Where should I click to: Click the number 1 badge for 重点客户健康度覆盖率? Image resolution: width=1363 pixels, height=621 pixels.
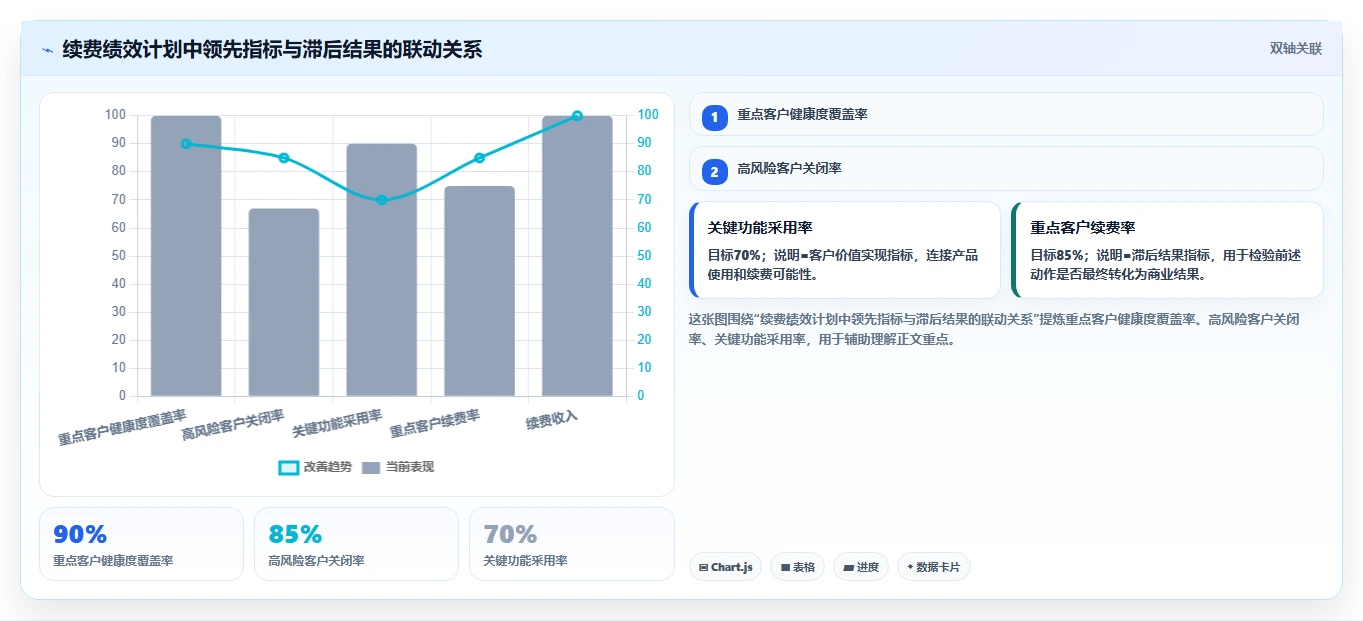(x=714, y=118)
